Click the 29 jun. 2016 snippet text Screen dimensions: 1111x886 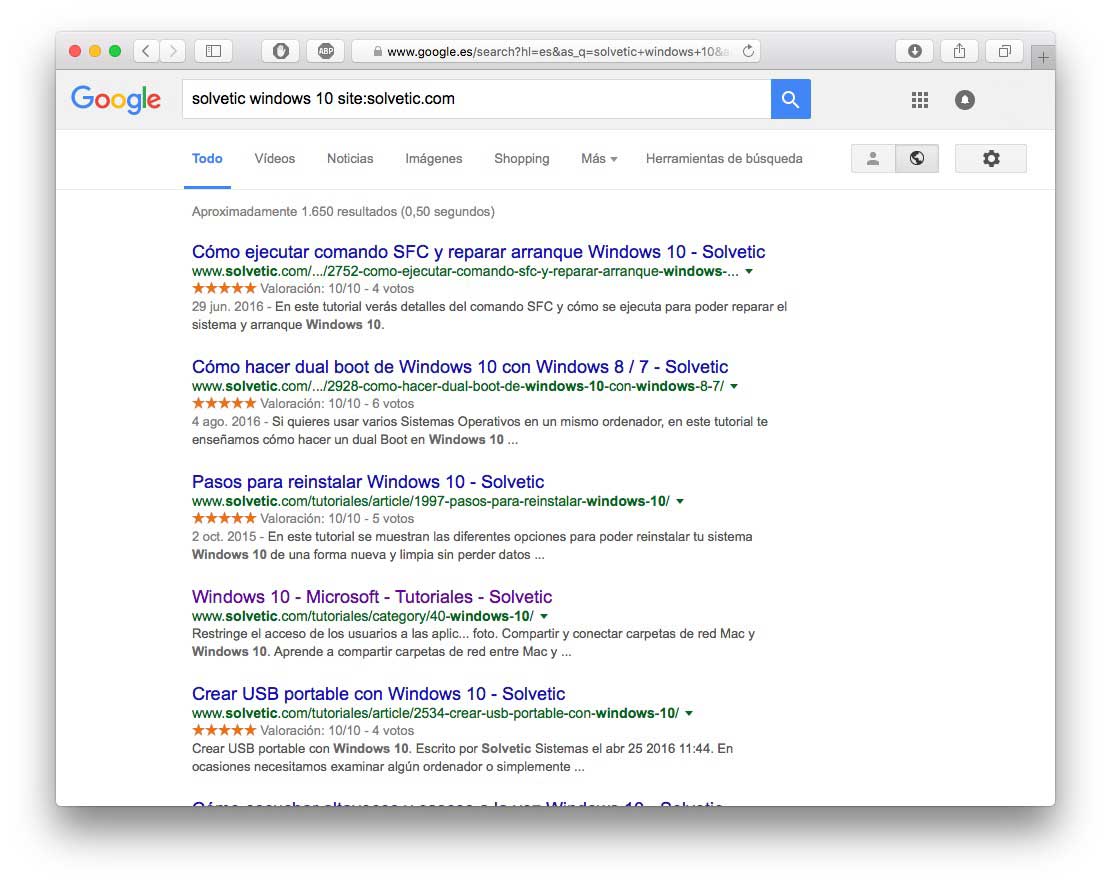[x=489, y=315]
